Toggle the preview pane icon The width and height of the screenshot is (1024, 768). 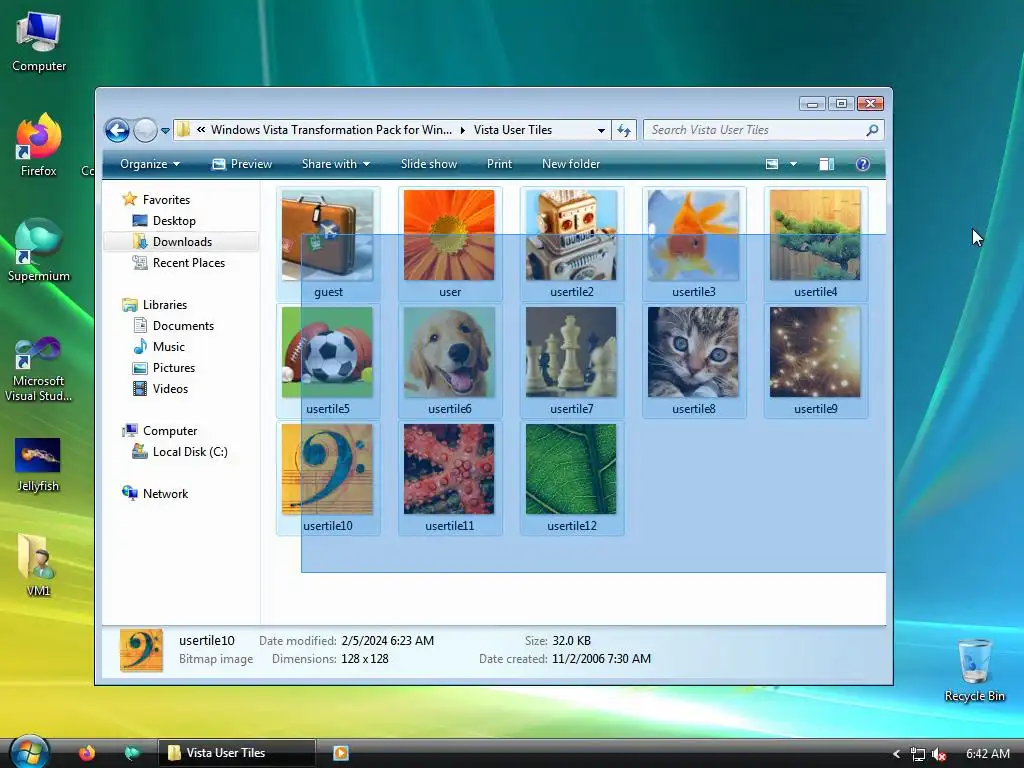coord(827,164)
